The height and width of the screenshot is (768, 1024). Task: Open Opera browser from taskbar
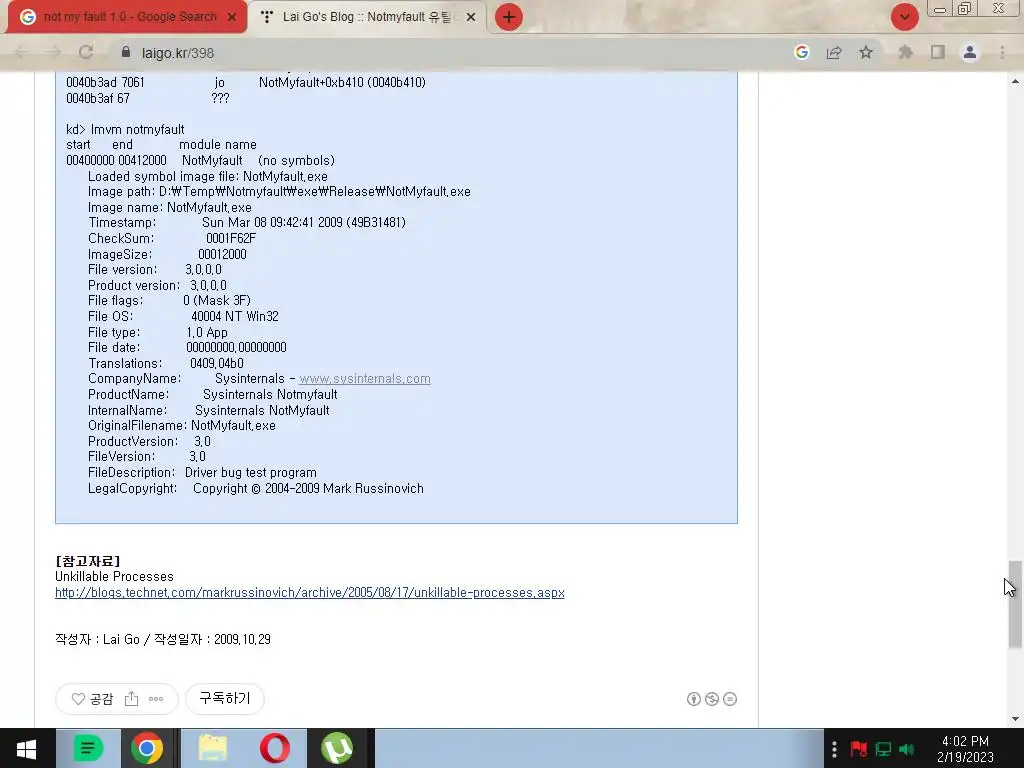pos(275,748)
